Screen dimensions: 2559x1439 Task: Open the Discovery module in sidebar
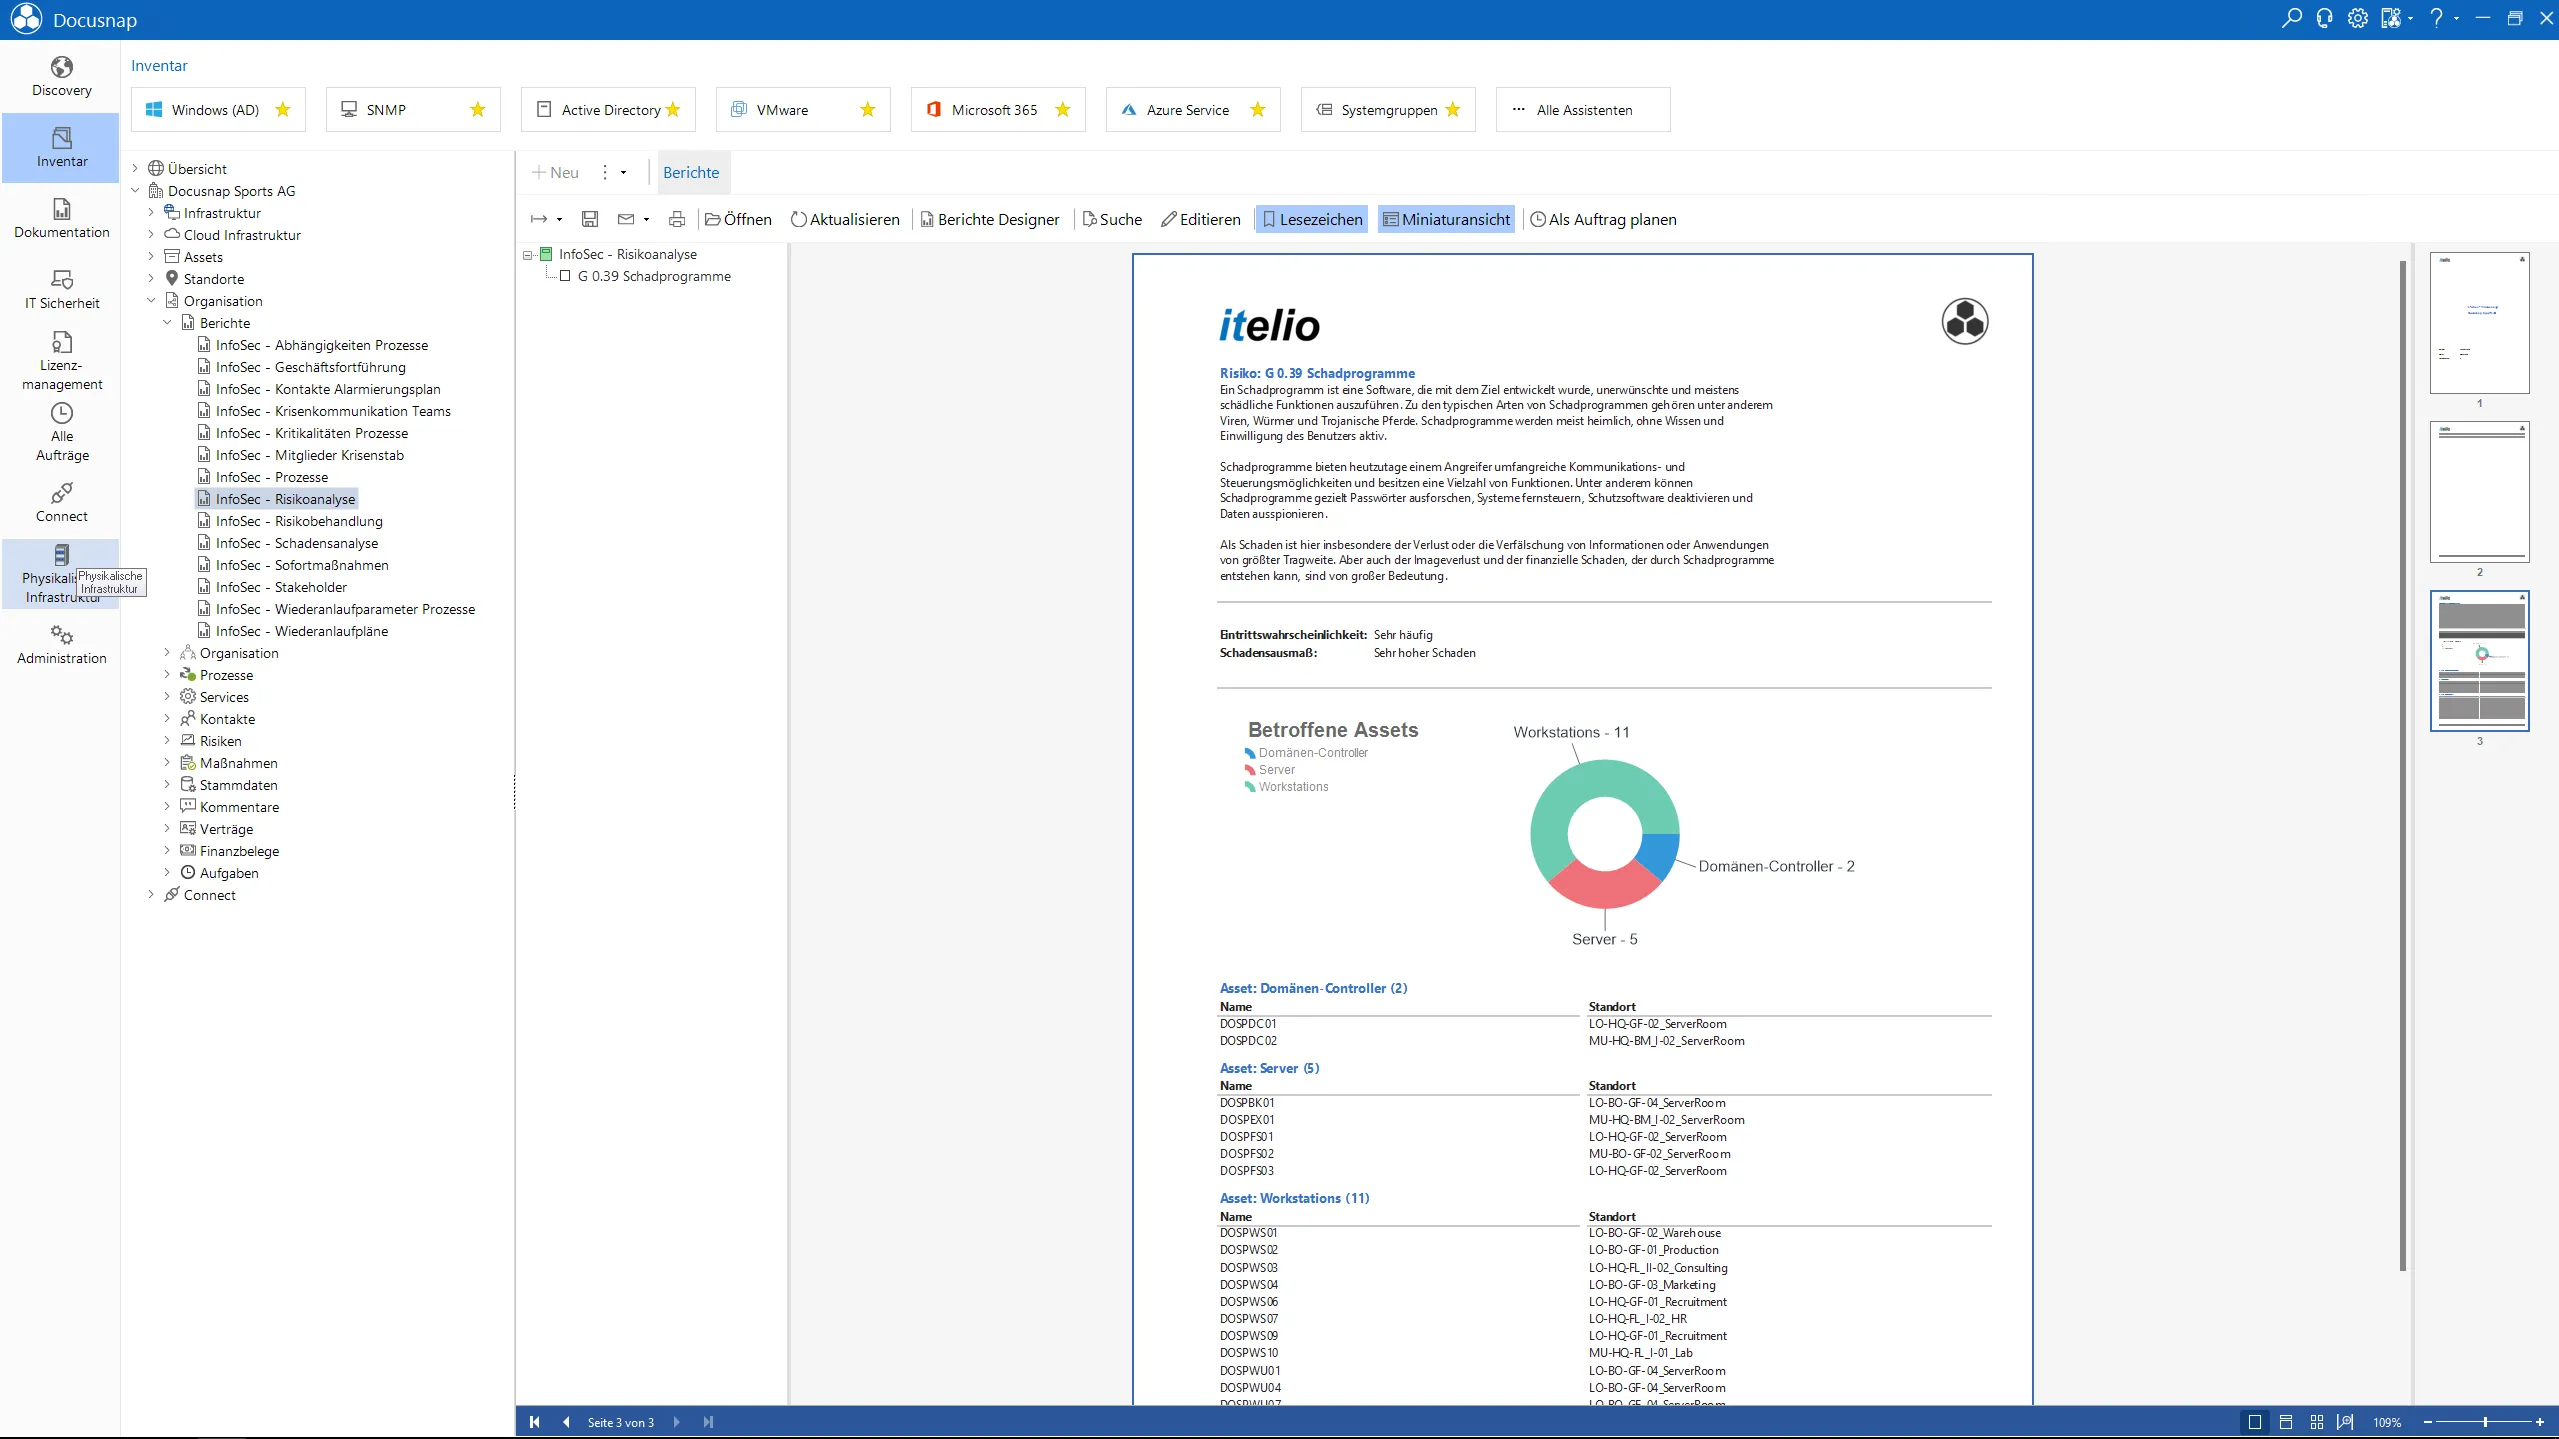coord(62,77)
